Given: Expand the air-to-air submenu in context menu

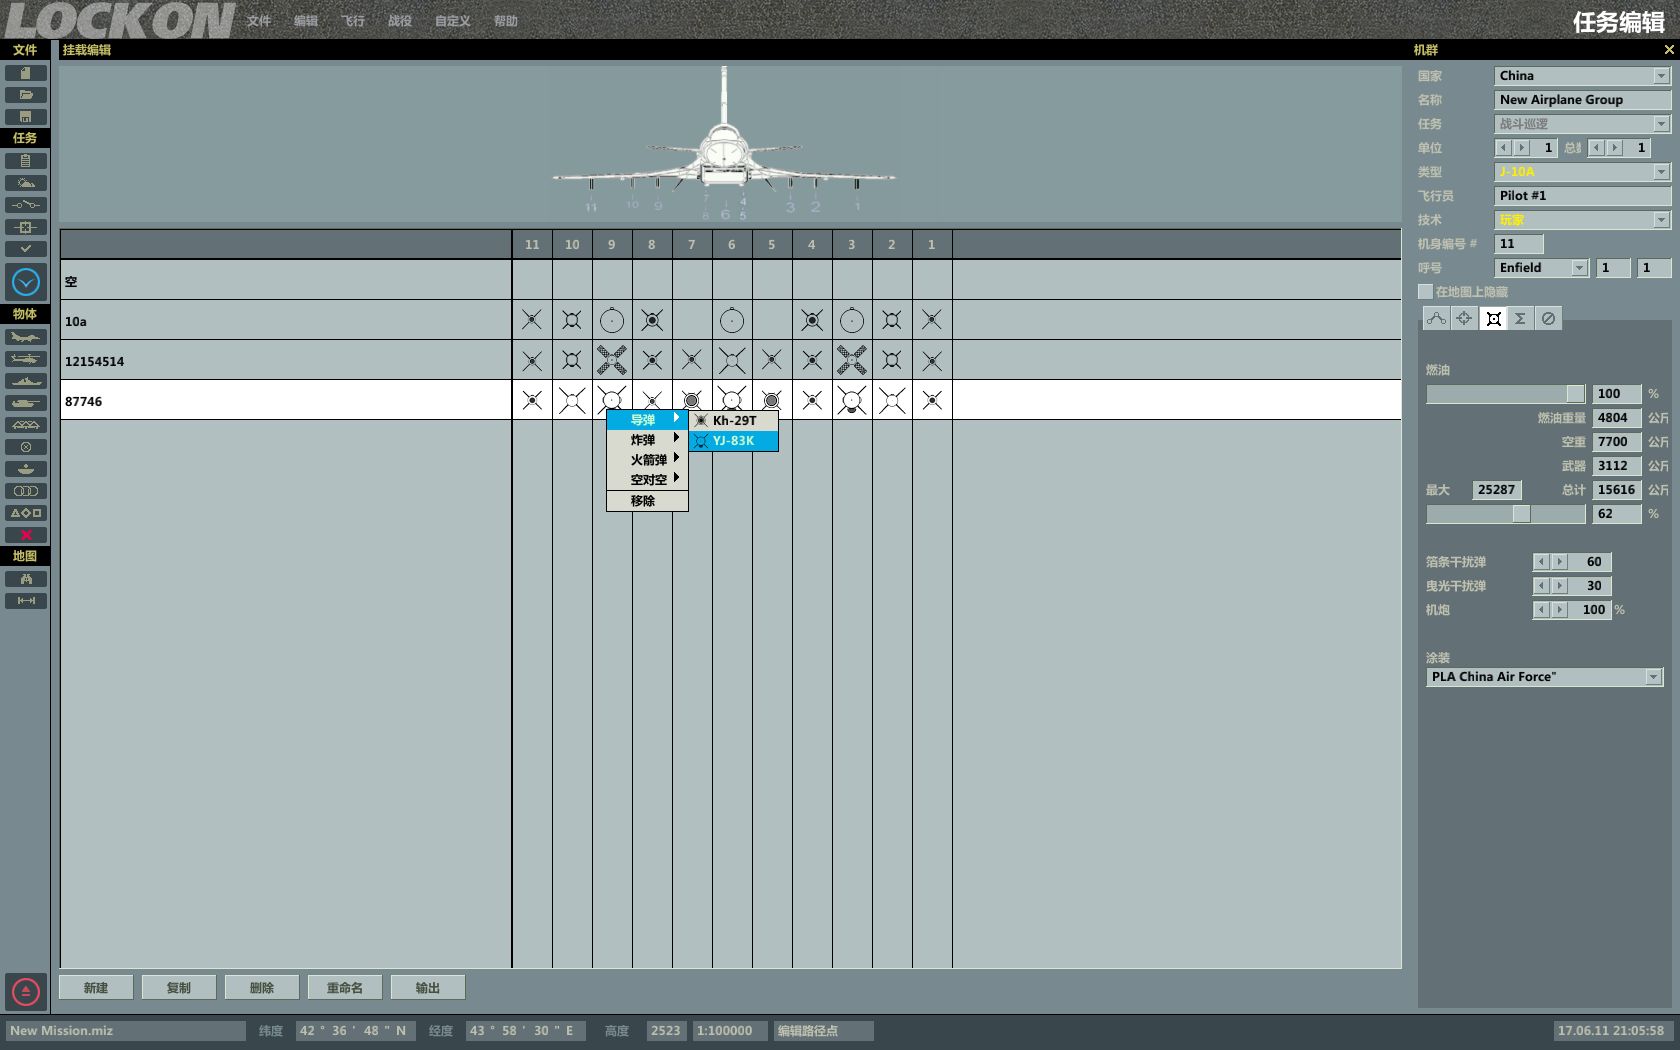Looking at the screenshot, I should tap(647, 480).
